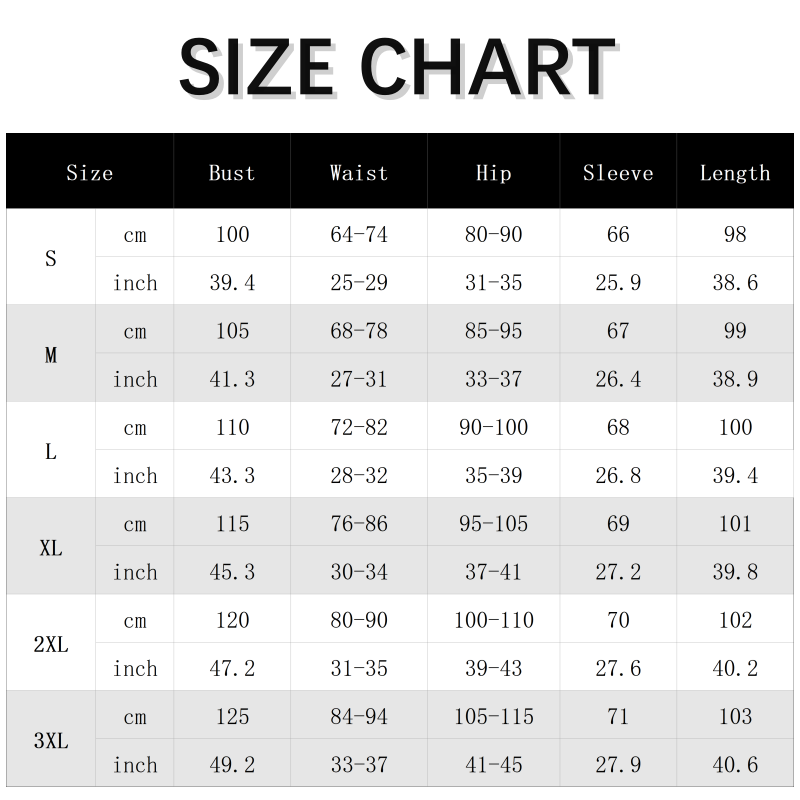Select the Size column header

pos(90,173)
